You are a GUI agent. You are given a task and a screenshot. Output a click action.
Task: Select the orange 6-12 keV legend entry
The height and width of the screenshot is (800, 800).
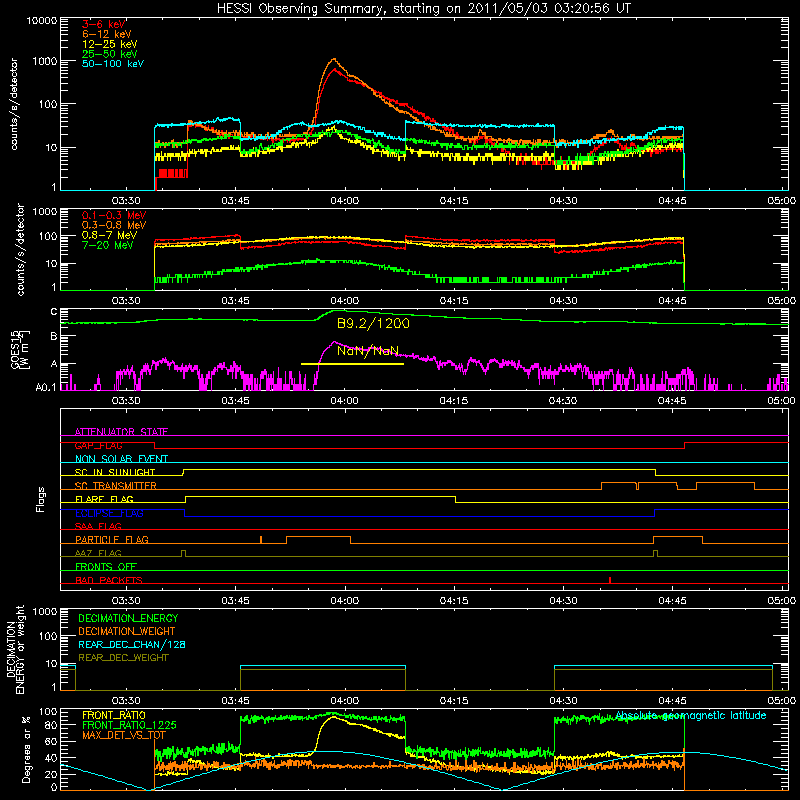[107, 34]
